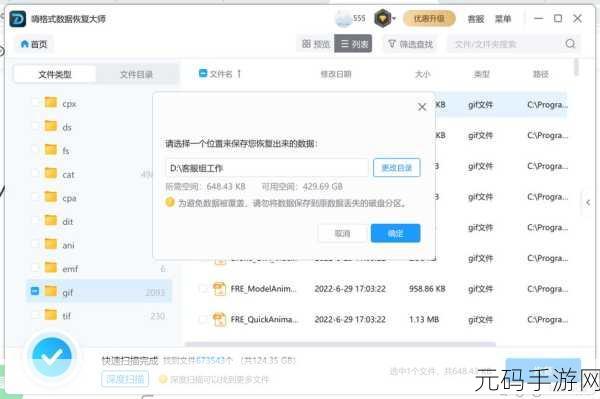Click the magnifier search icon
Viewport: 600px width, 399px height.
570,44
